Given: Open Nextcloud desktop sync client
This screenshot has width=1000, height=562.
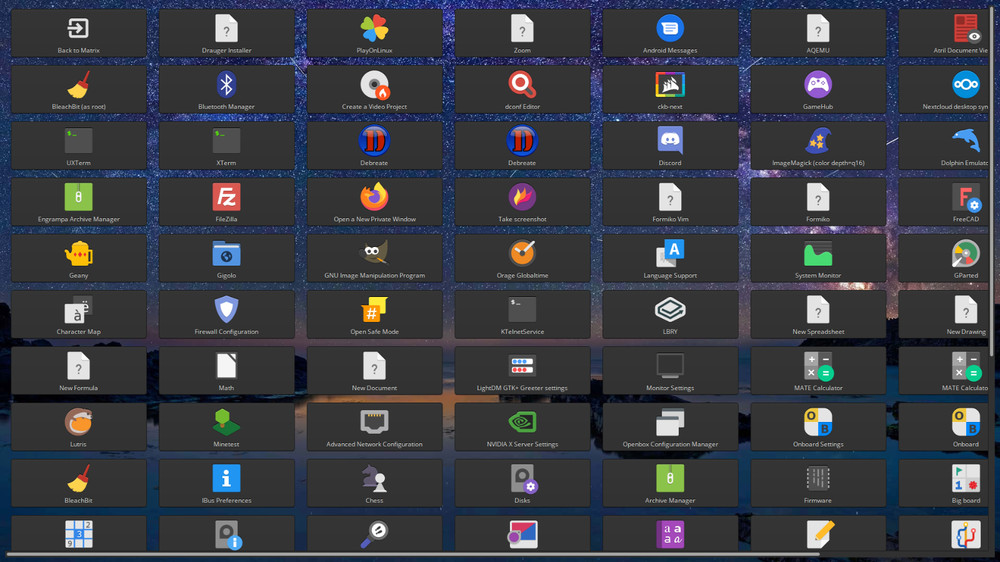Looking at the screenshot, I should click(x=944, y=89).
